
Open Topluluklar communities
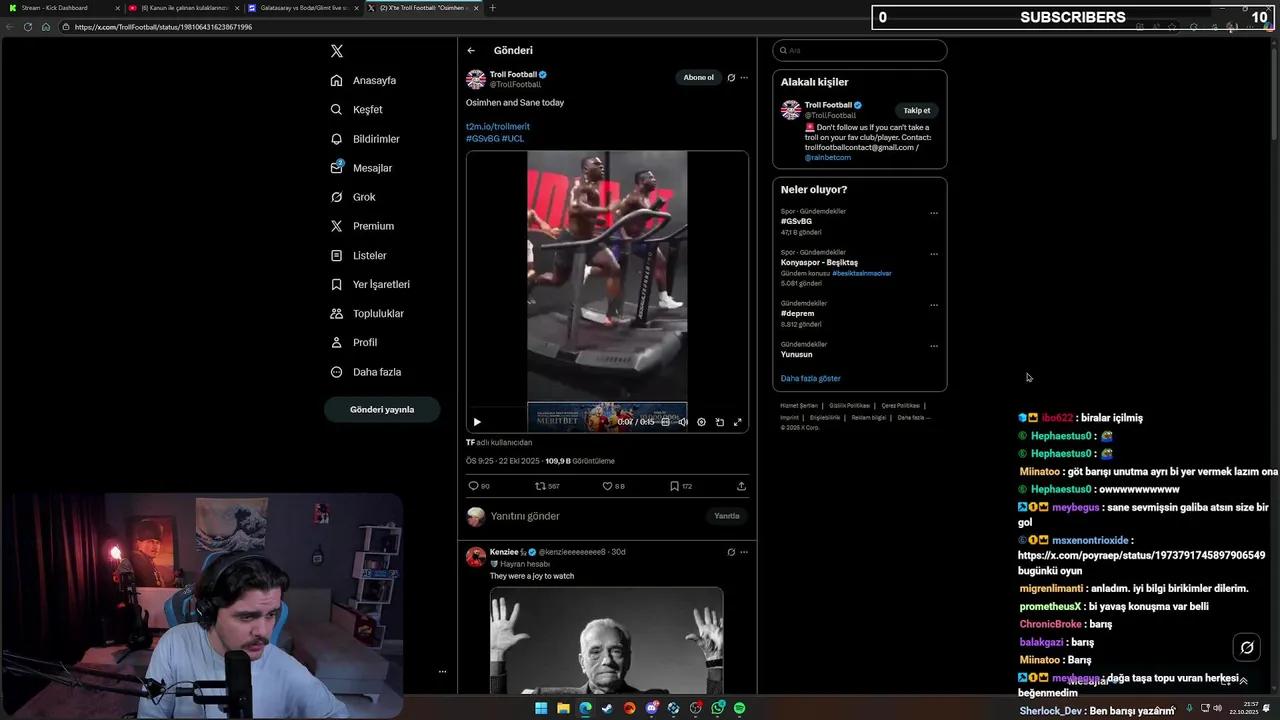coord(367,313)
